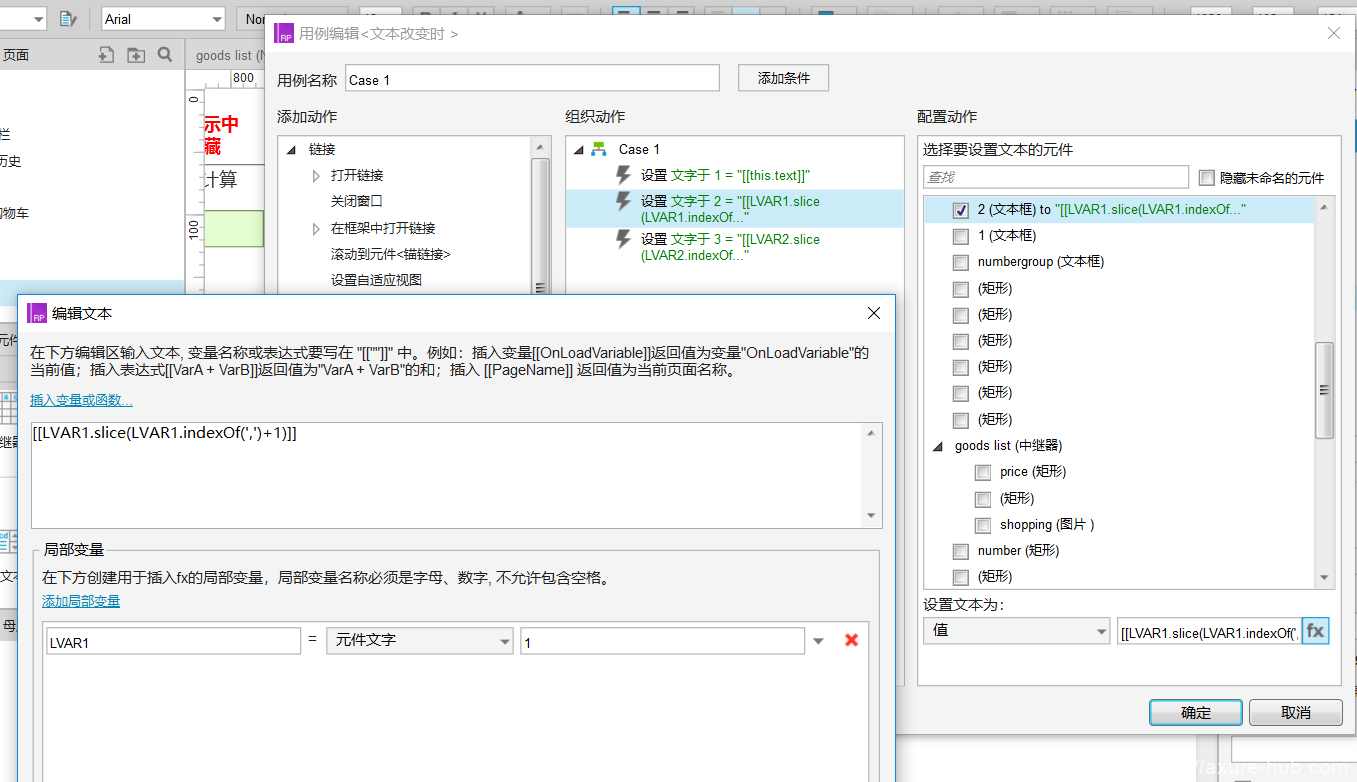1357x782 pixels.
Task: Select the 滚动到元件<锚链接> action
Action: point(391,255)
